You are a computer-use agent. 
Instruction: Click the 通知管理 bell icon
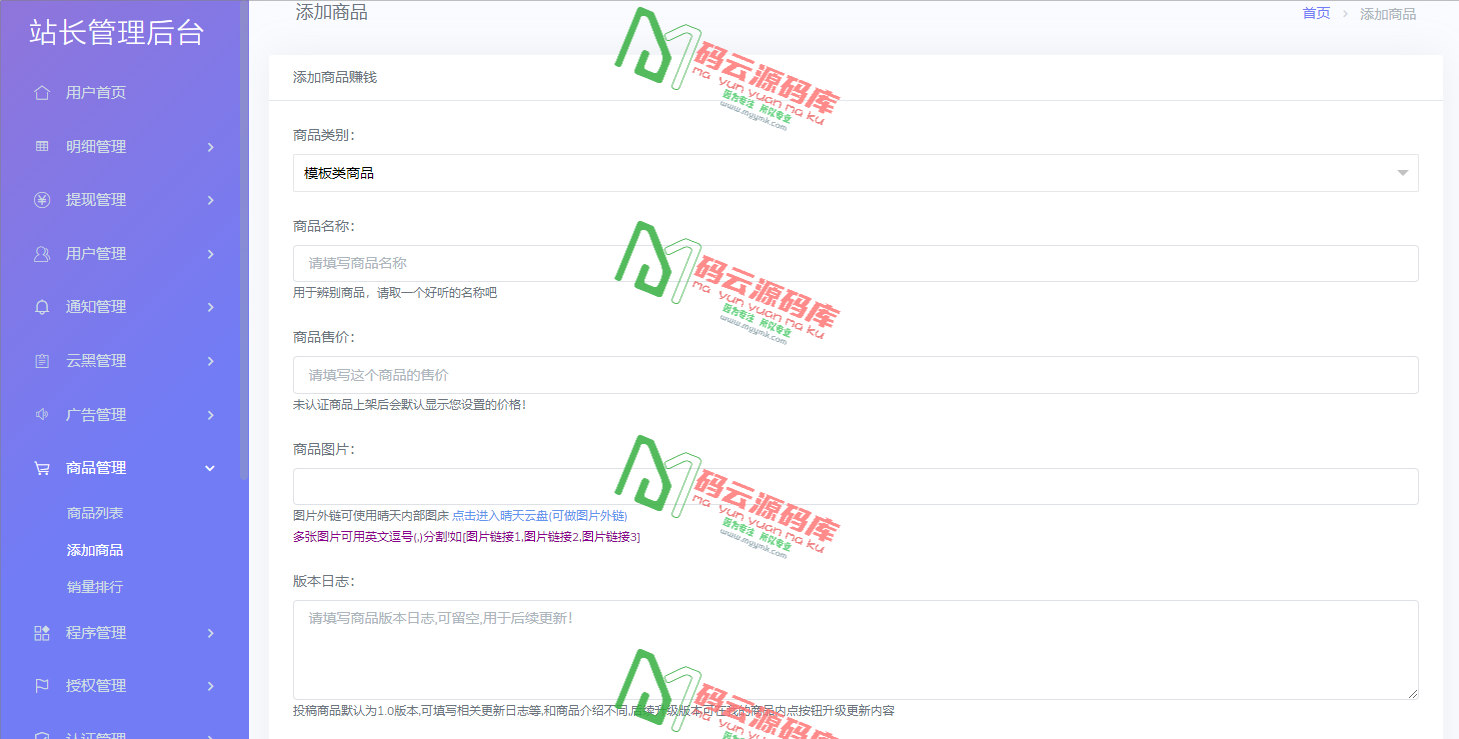[41, 307]
